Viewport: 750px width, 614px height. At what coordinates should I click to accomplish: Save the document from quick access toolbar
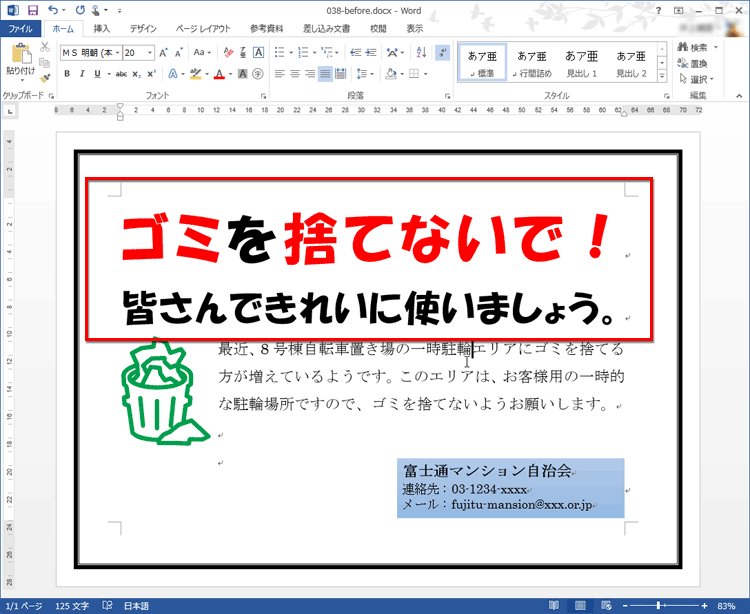pyautogui.click(x=33, y=10)
